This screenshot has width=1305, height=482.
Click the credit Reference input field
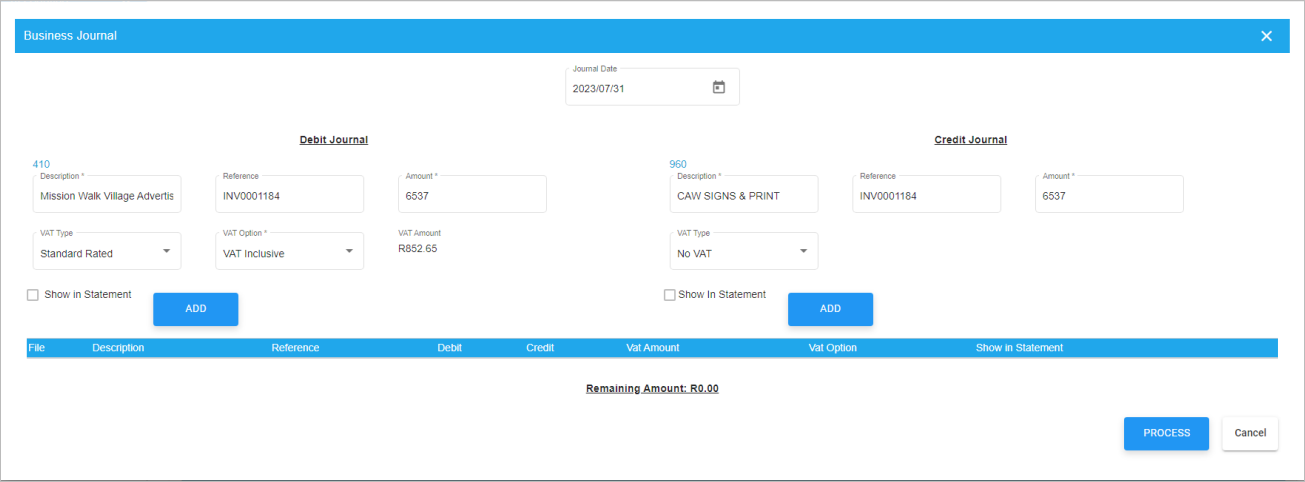coord(927,196)
